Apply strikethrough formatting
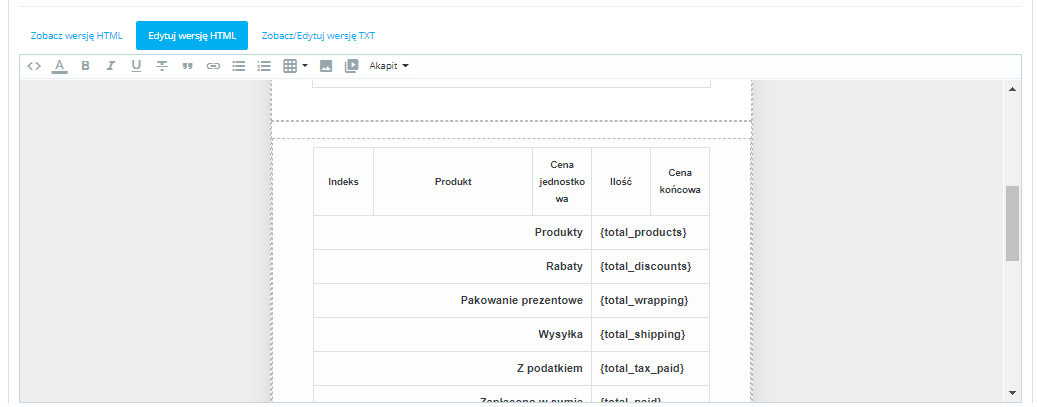 [161, 66]
